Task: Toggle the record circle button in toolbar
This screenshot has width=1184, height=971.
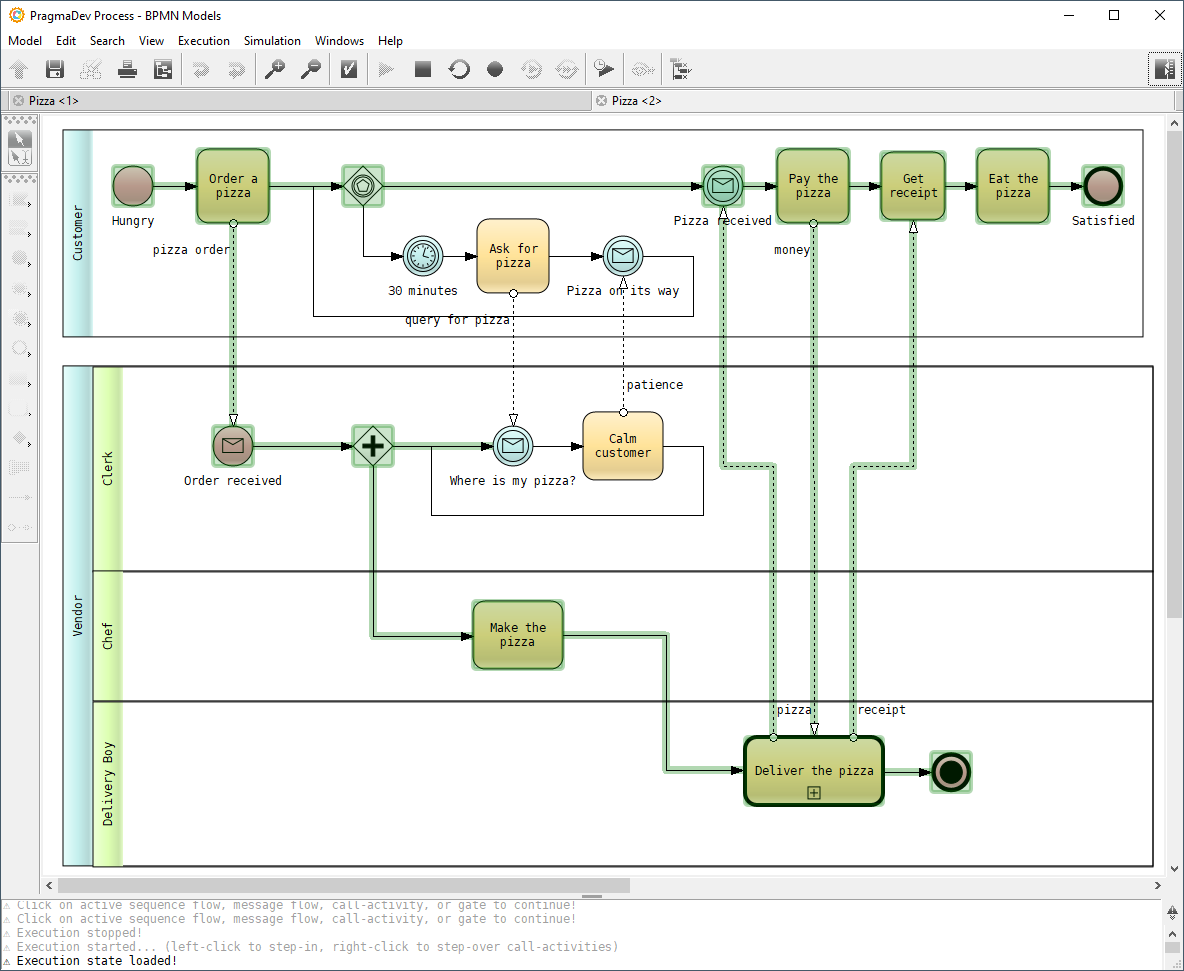Action: pyautogui.click(x=495, y=69)
